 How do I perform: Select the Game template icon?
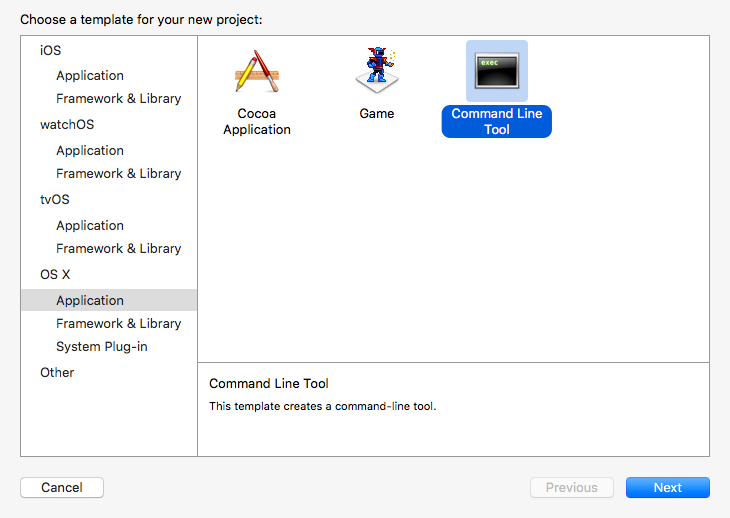377,70
